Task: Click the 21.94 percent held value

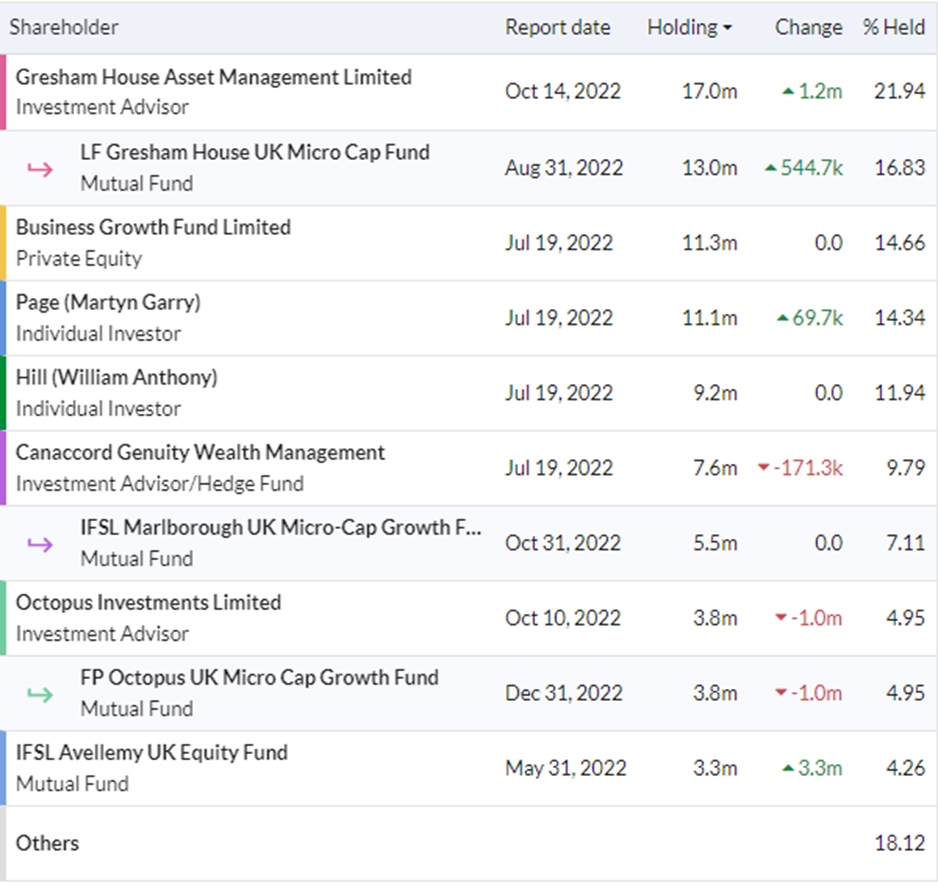Action: click(x=900, y=92)
